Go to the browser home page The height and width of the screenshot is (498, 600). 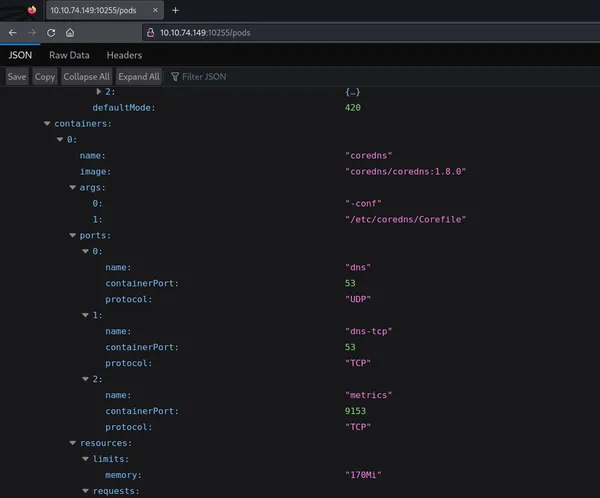click(70, 32)
